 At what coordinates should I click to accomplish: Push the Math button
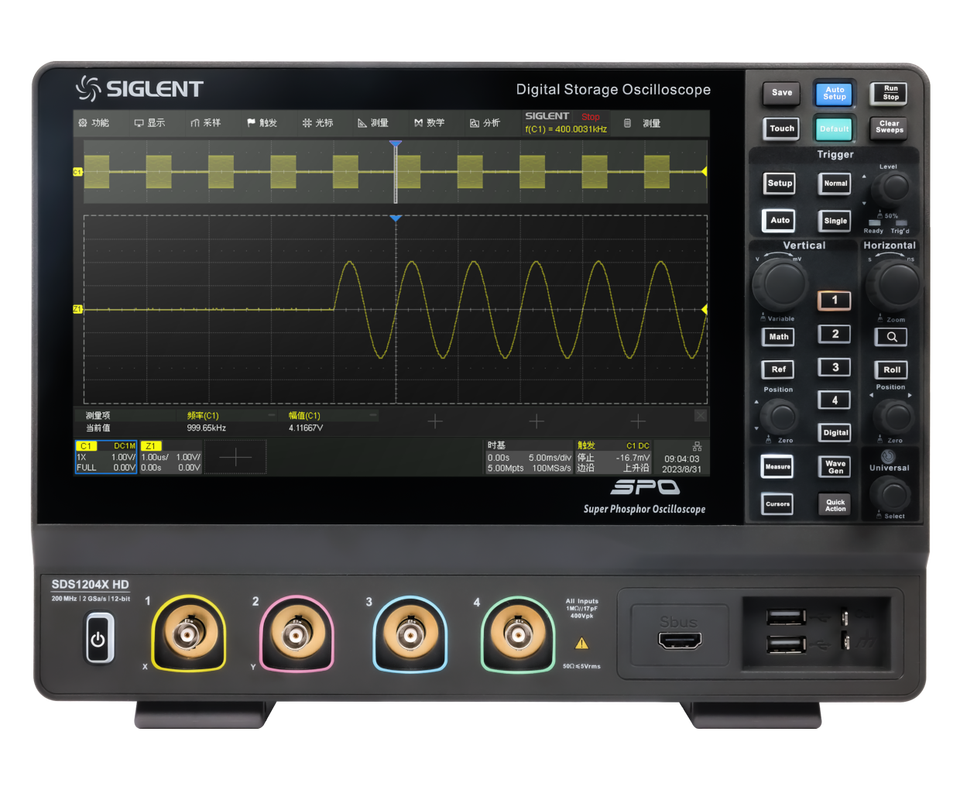(778, 337)
